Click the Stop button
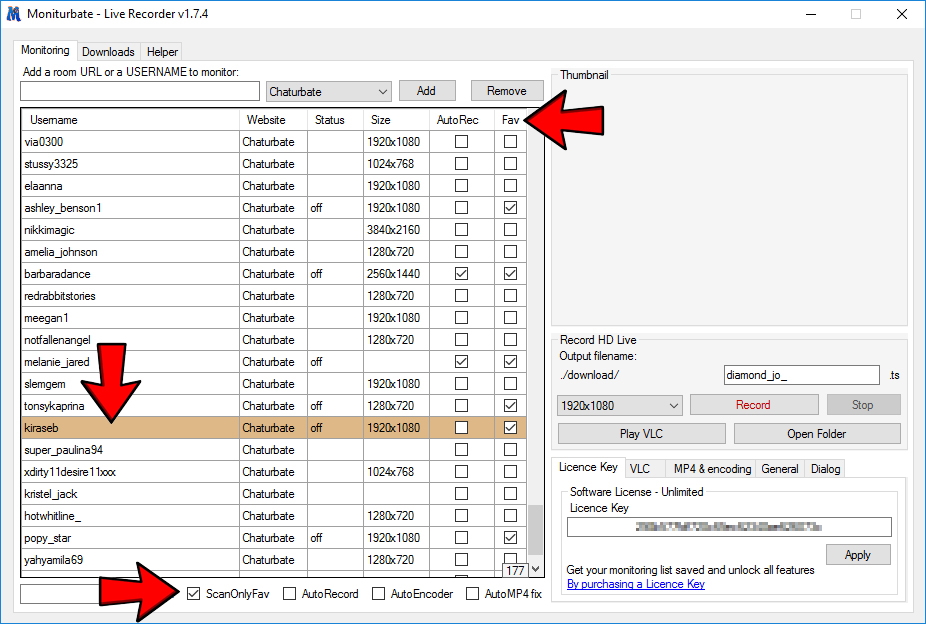This screenshot has height=624, width=926. 863,405
